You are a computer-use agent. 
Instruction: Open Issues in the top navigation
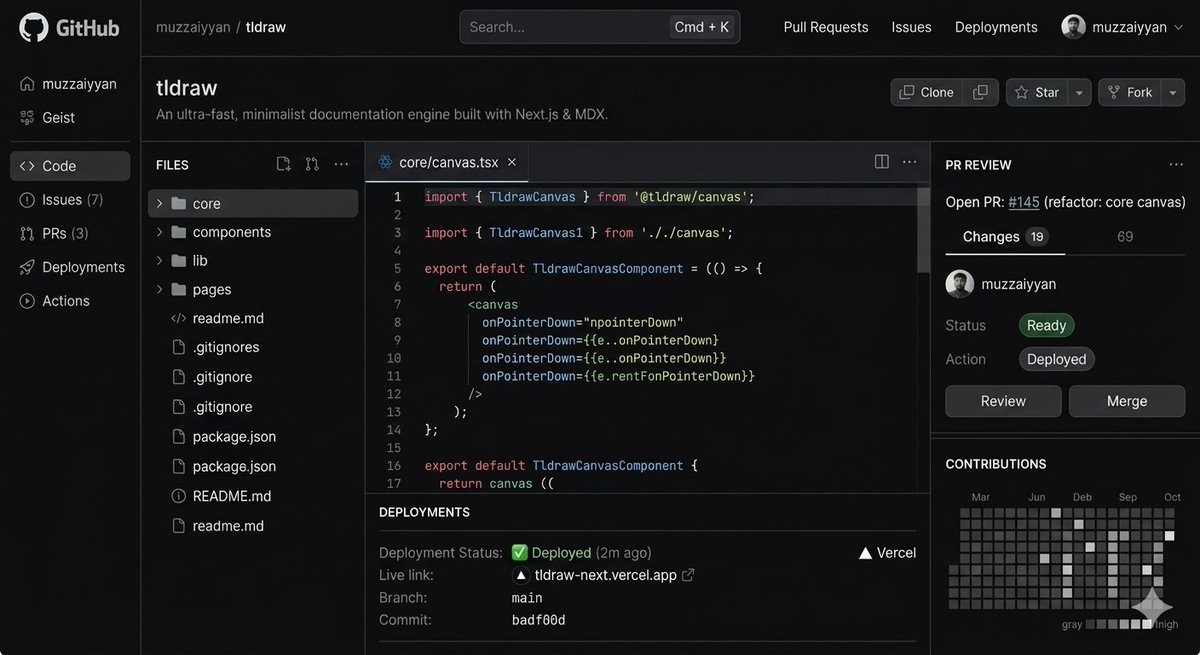[912, 27]
